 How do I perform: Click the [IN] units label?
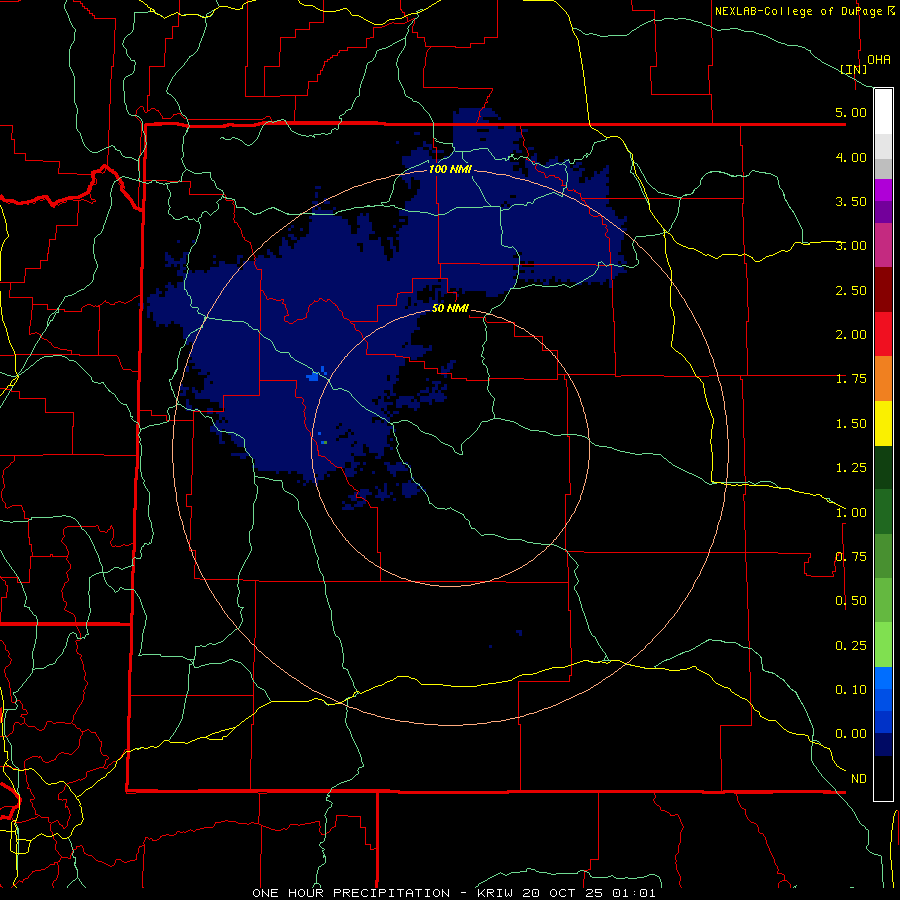point(854,69)
